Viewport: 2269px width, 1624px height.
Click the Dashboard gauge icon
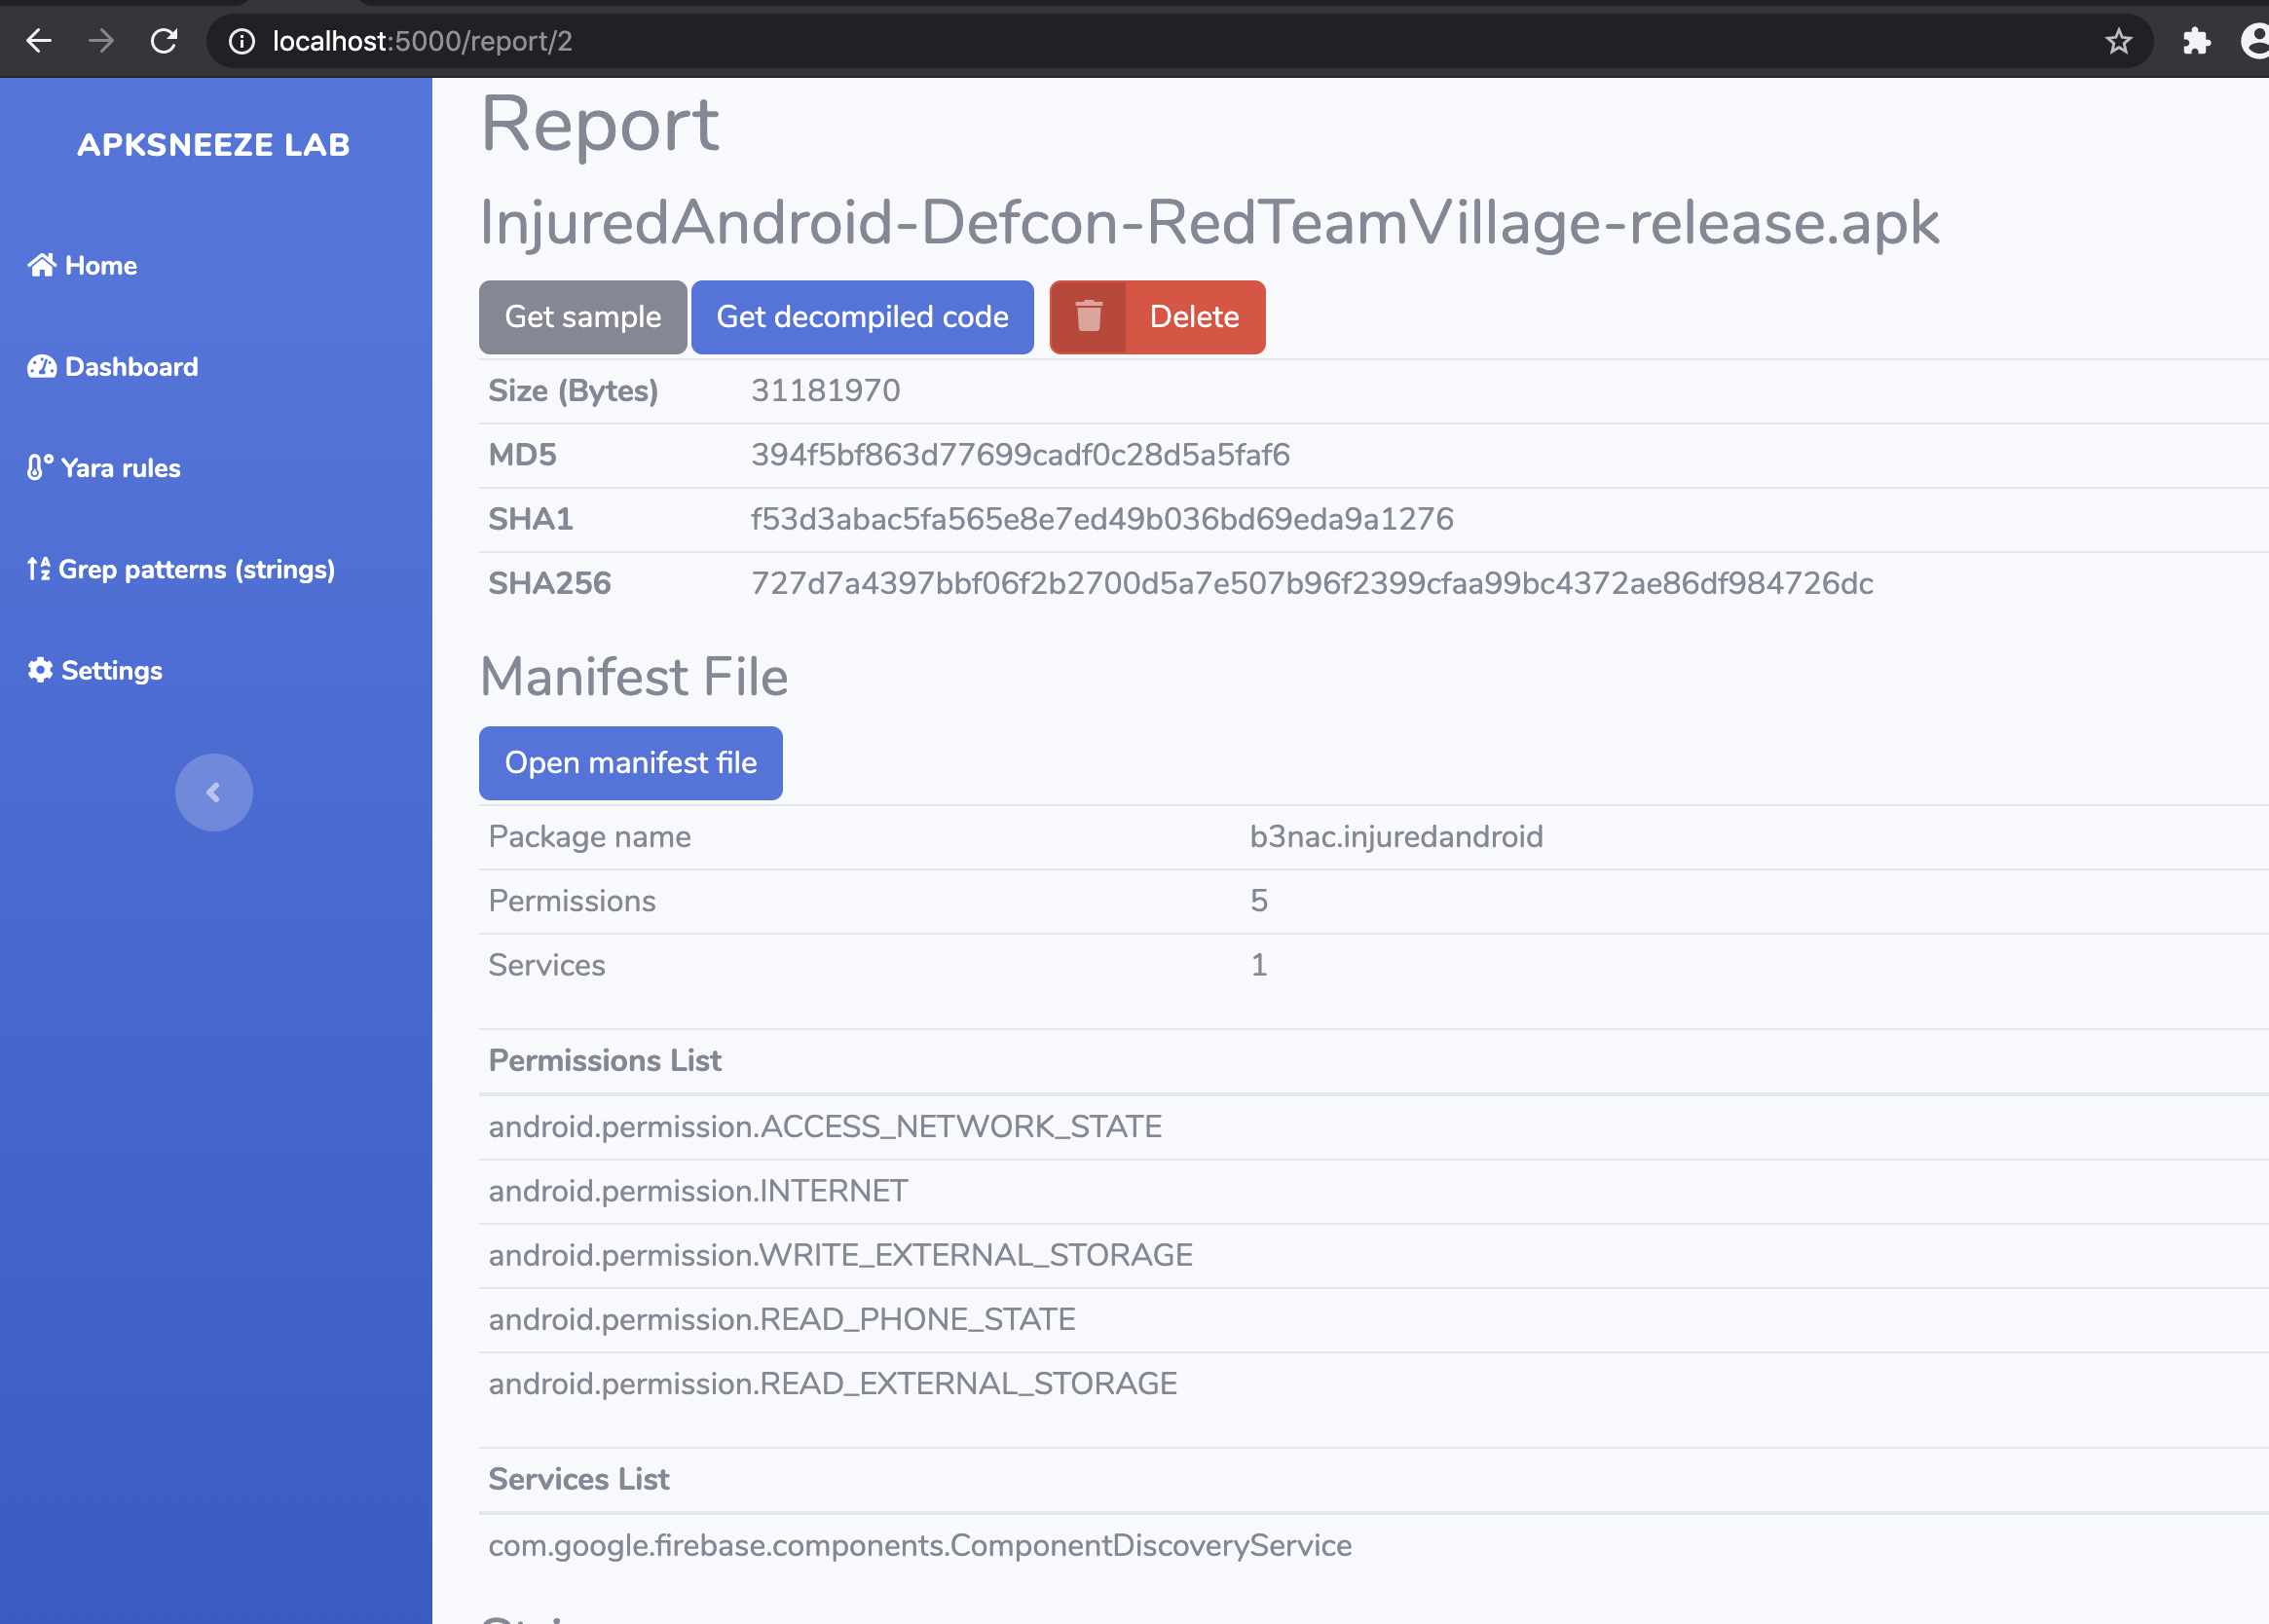(41, 367)
